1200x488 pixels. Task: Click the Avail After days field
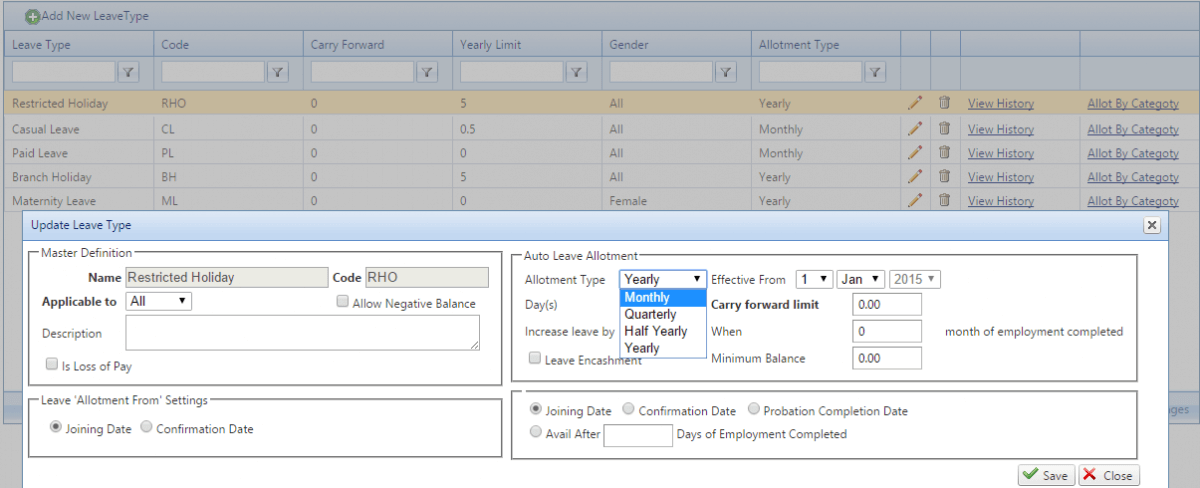(x=638, y=435)
